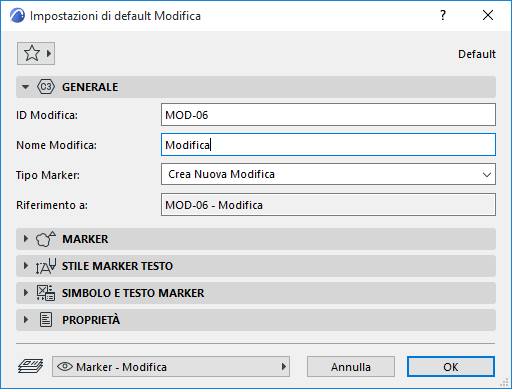The height and width of the screenshot is (389, 512).
Task: Click the layers stack icon at bottom
Action: coord(30,366)
